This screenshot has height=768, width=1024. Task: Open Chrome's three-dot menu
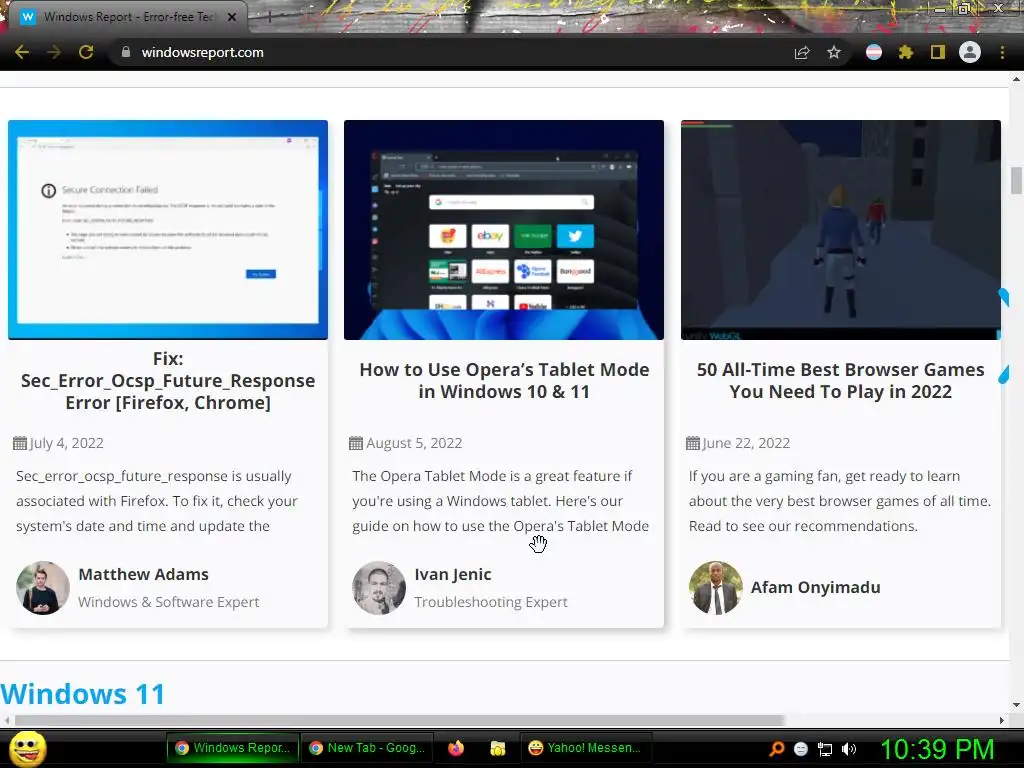pyautogui.click(x=1002, y=52)
